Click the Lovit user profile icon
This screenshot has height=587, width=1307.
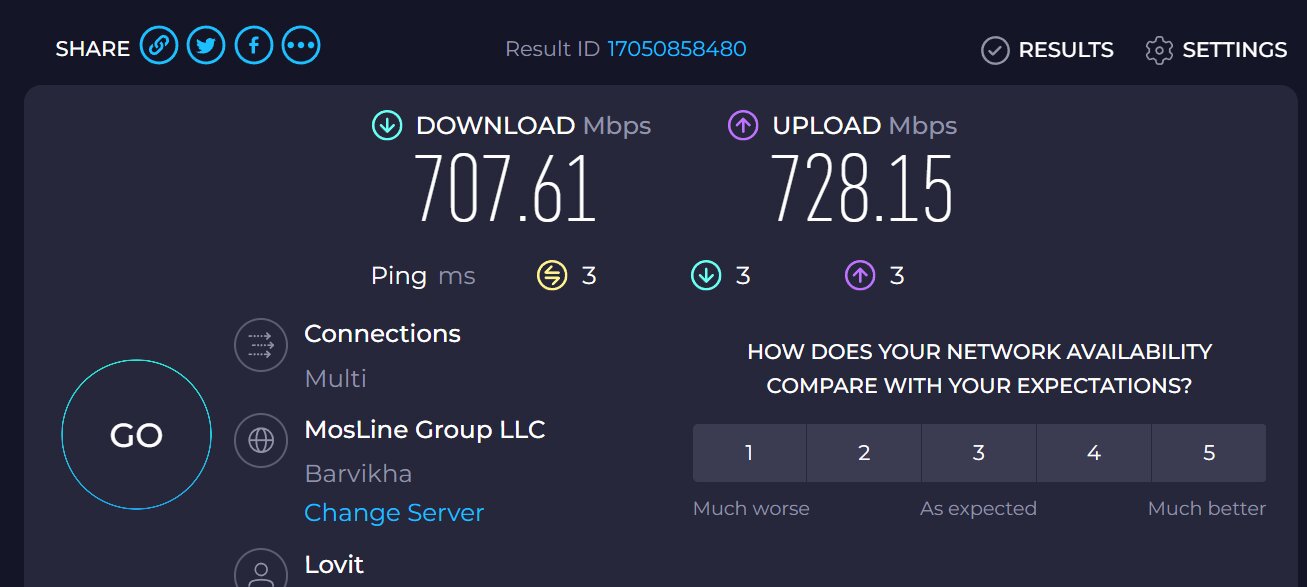click(x=261, y=567)
